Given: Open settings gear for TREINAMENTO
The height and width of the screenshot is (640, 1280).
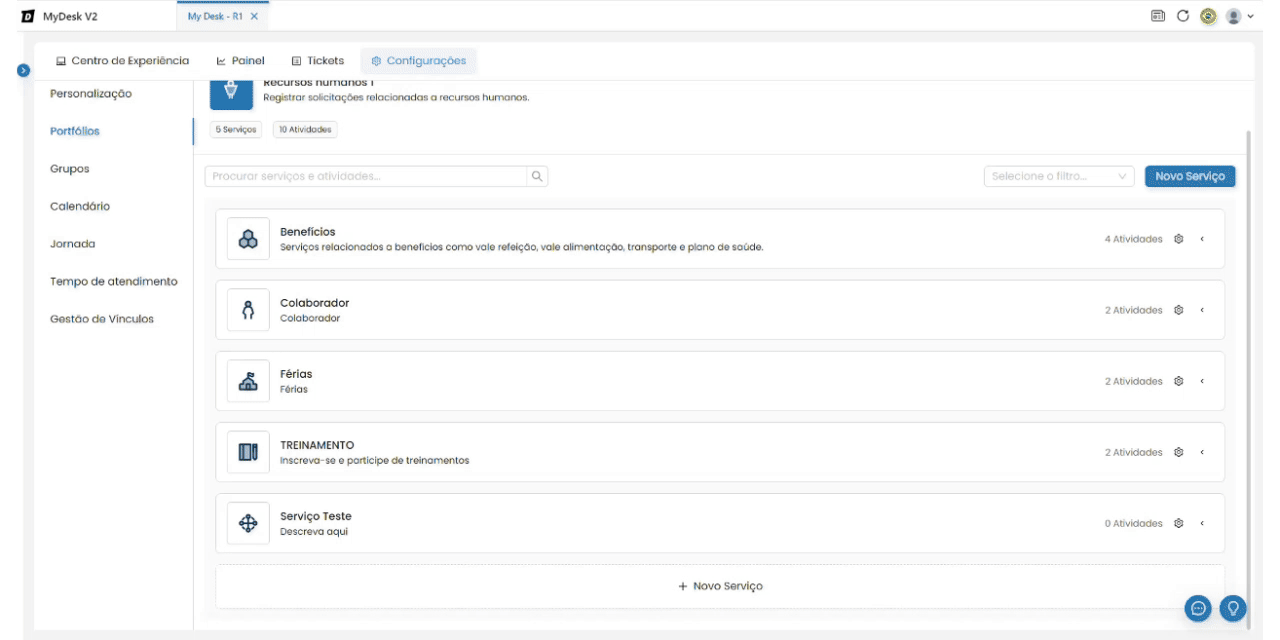Looking at the screenshot, I should 1179,452.
